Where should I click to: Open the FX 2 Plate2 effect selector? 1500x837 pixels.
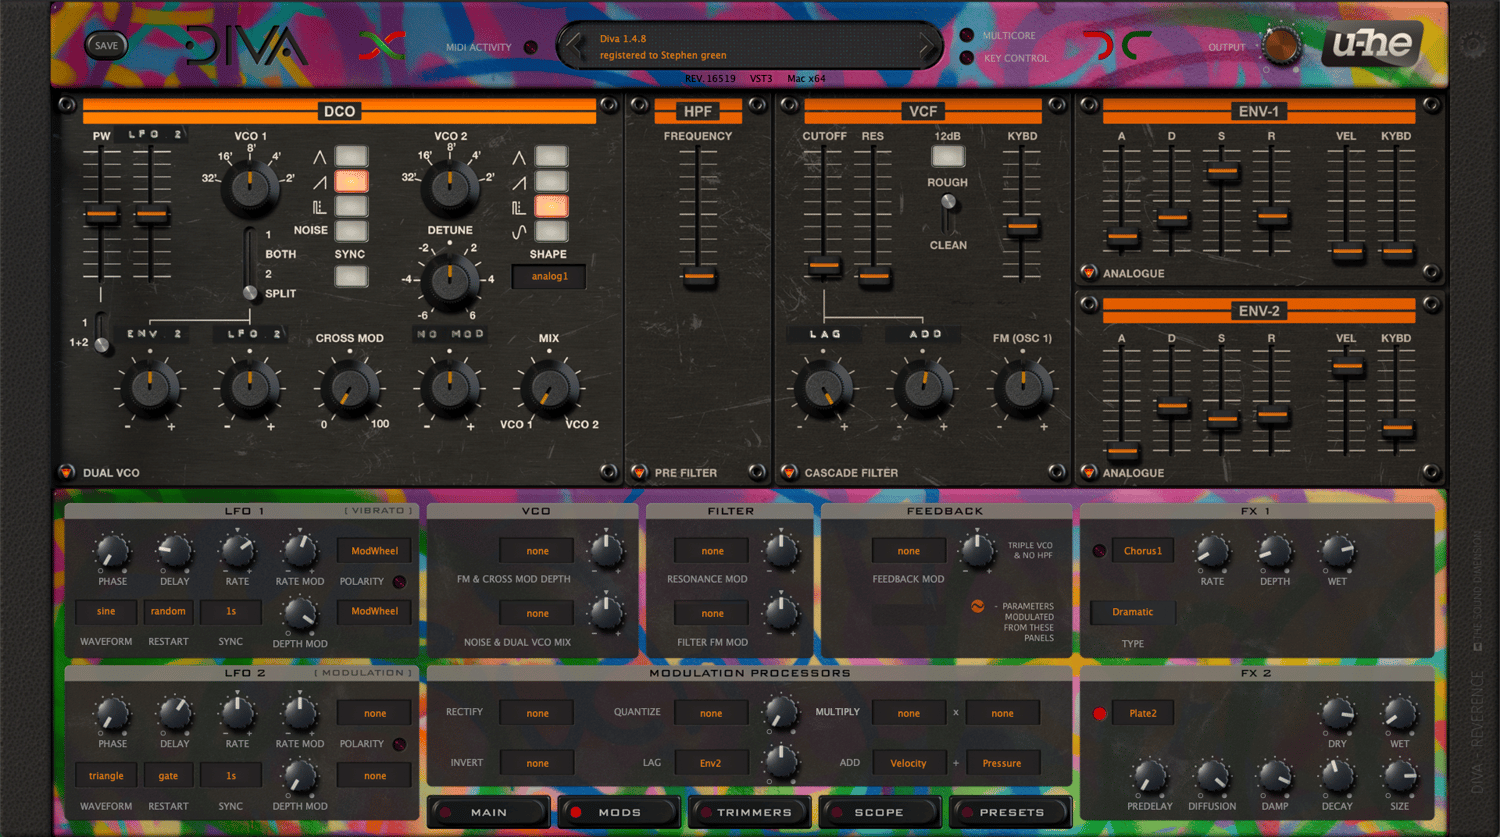(1142, 713)
